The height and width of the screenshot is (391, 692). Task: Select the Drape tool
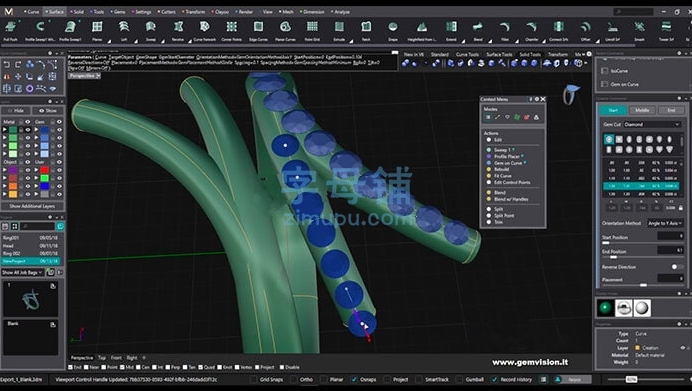pos(393,31)
